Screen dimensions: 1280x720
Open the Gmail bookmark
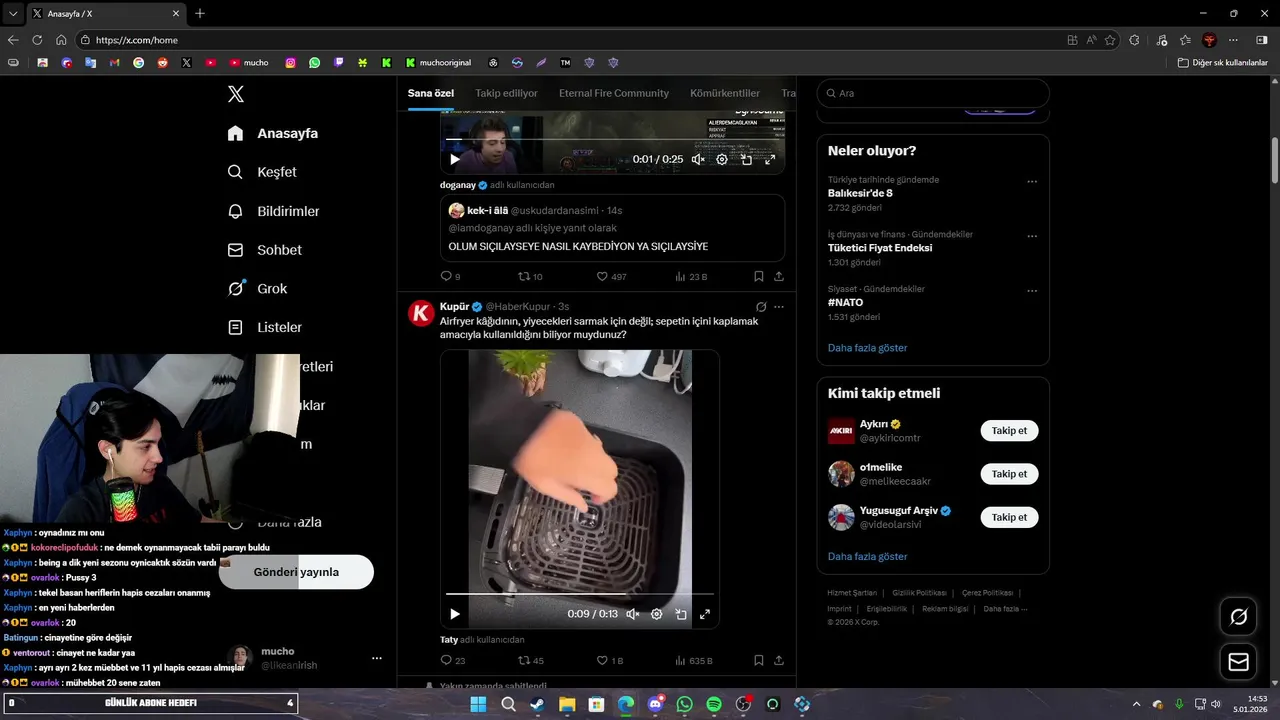point(115,62)
